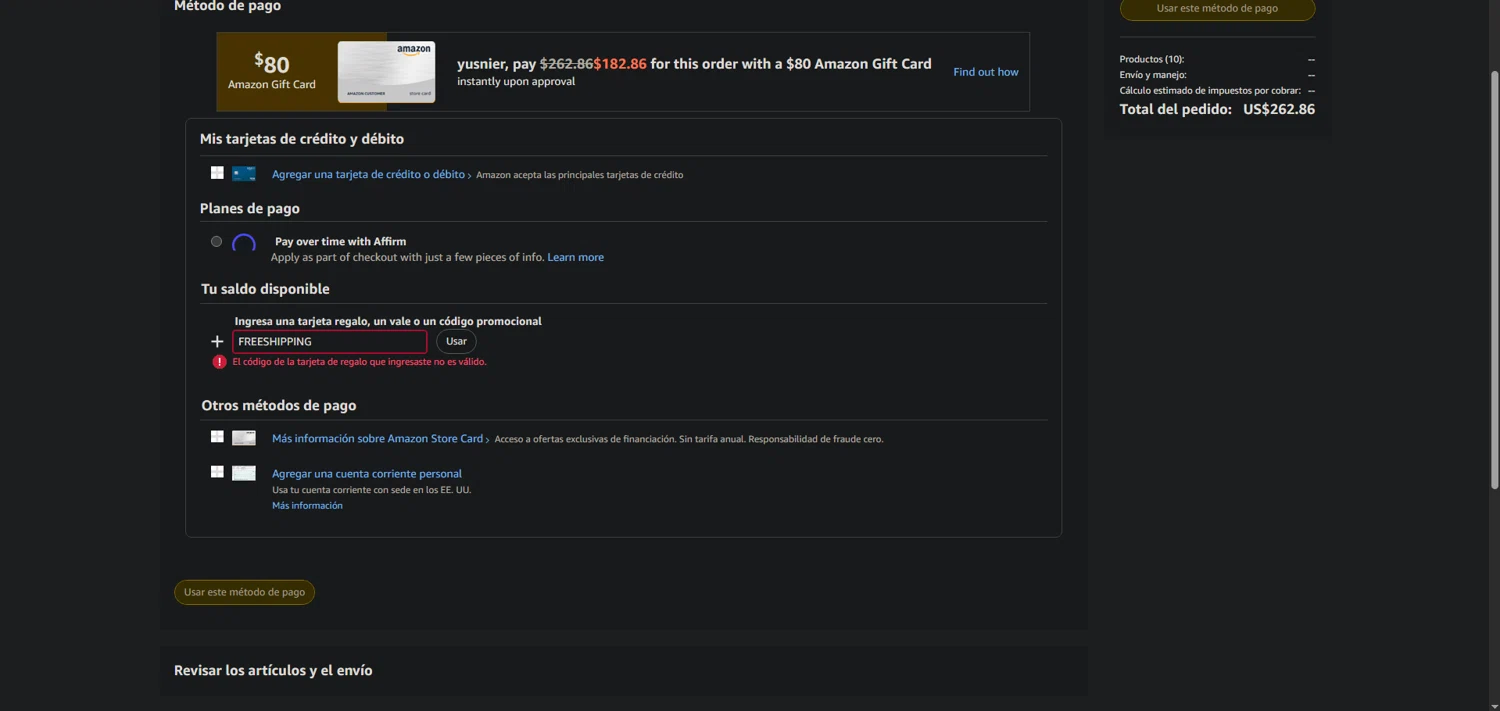This screenshot has width=1500, height=711.
Task: Click the plus icon next to gift code field
Action: (217, 341)
